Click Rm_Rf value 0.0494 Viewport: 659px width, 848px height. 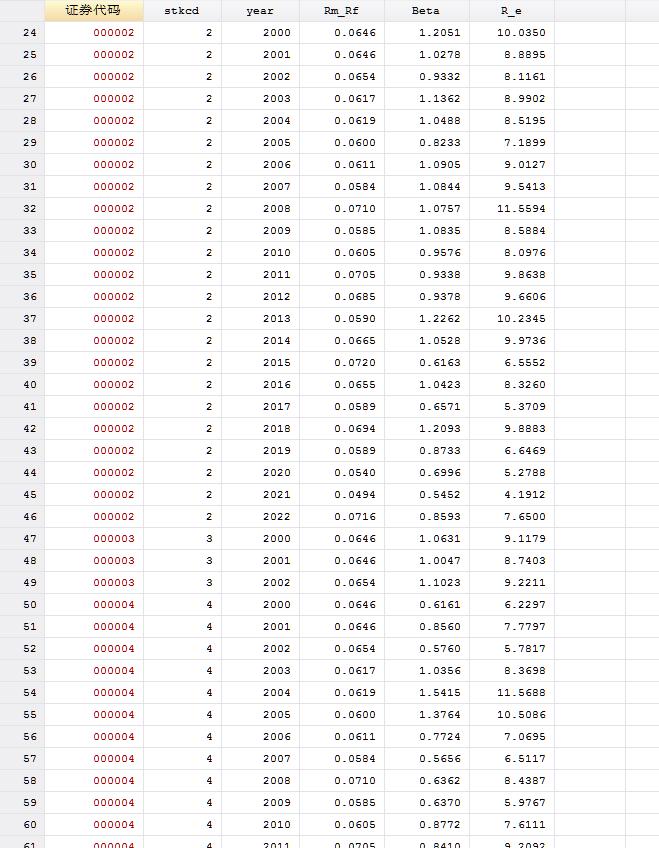pyautogui.click(x=355, y=495)
